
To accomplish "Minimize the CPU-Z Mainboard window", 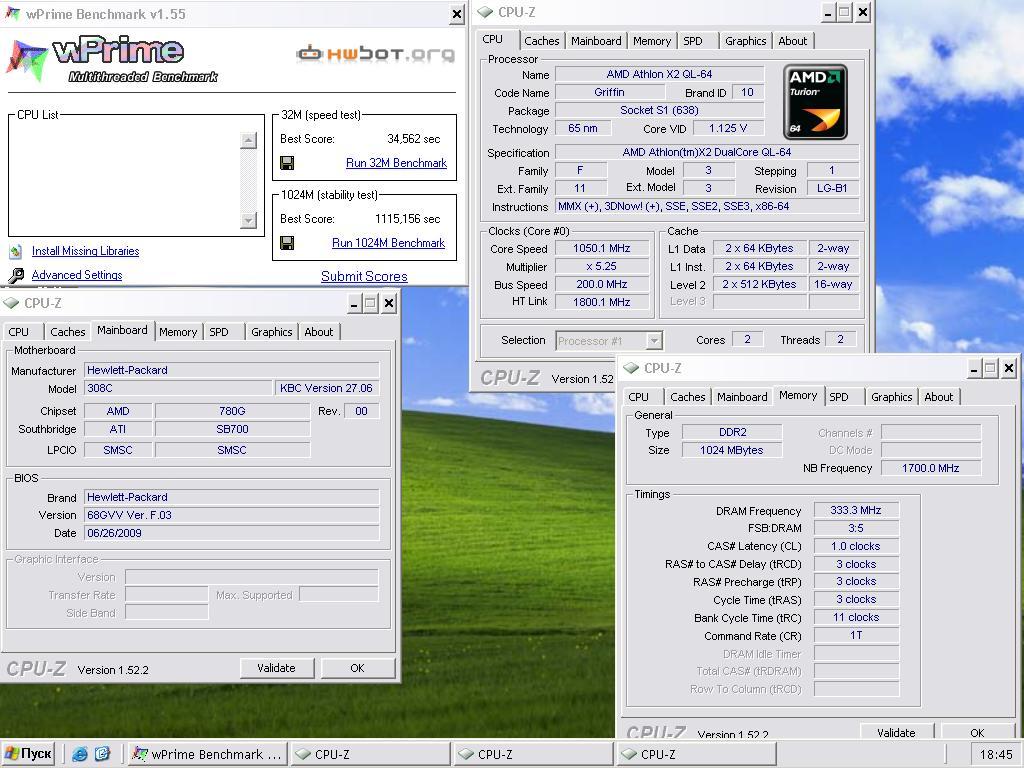I will 353,303.
